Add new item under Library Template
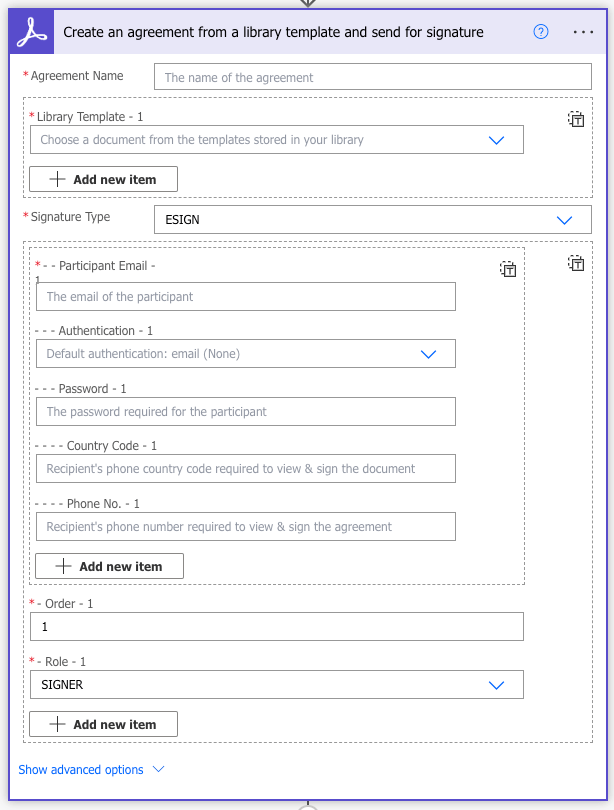This screenshot has height=810, width=614. (103, 179)
